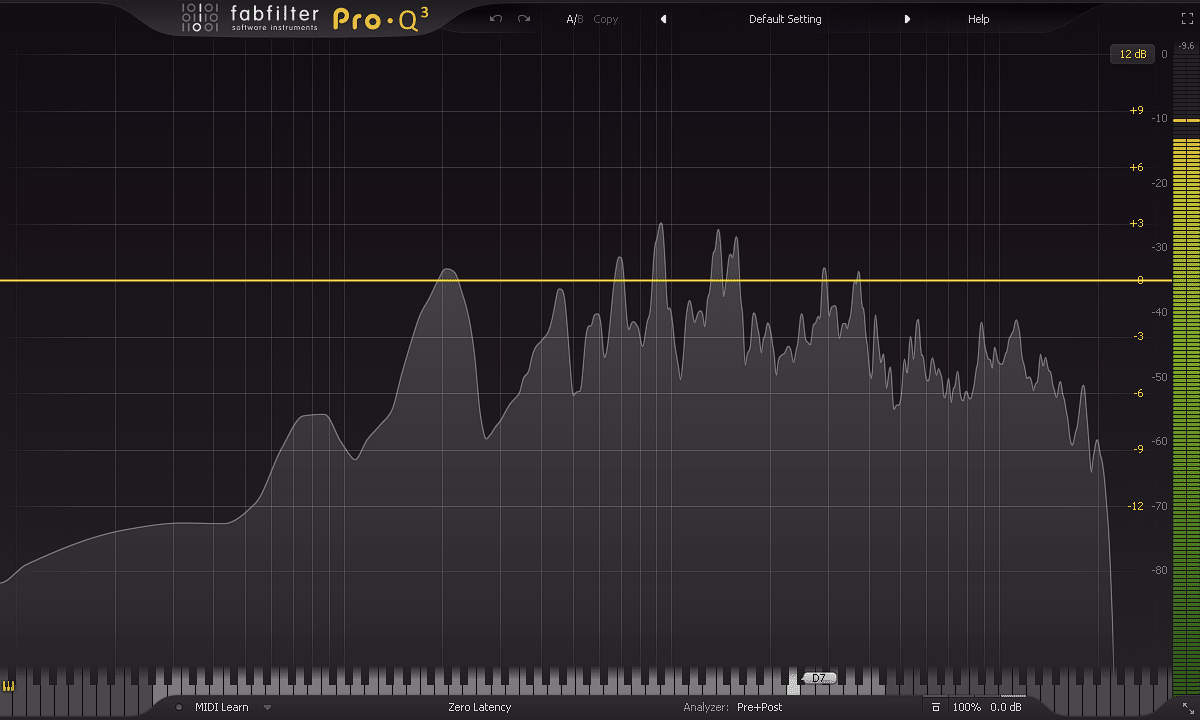This screenshot has width=1200, height=720.
Task: Click the resize corner arrow icon
Action: click(1187, 707)
